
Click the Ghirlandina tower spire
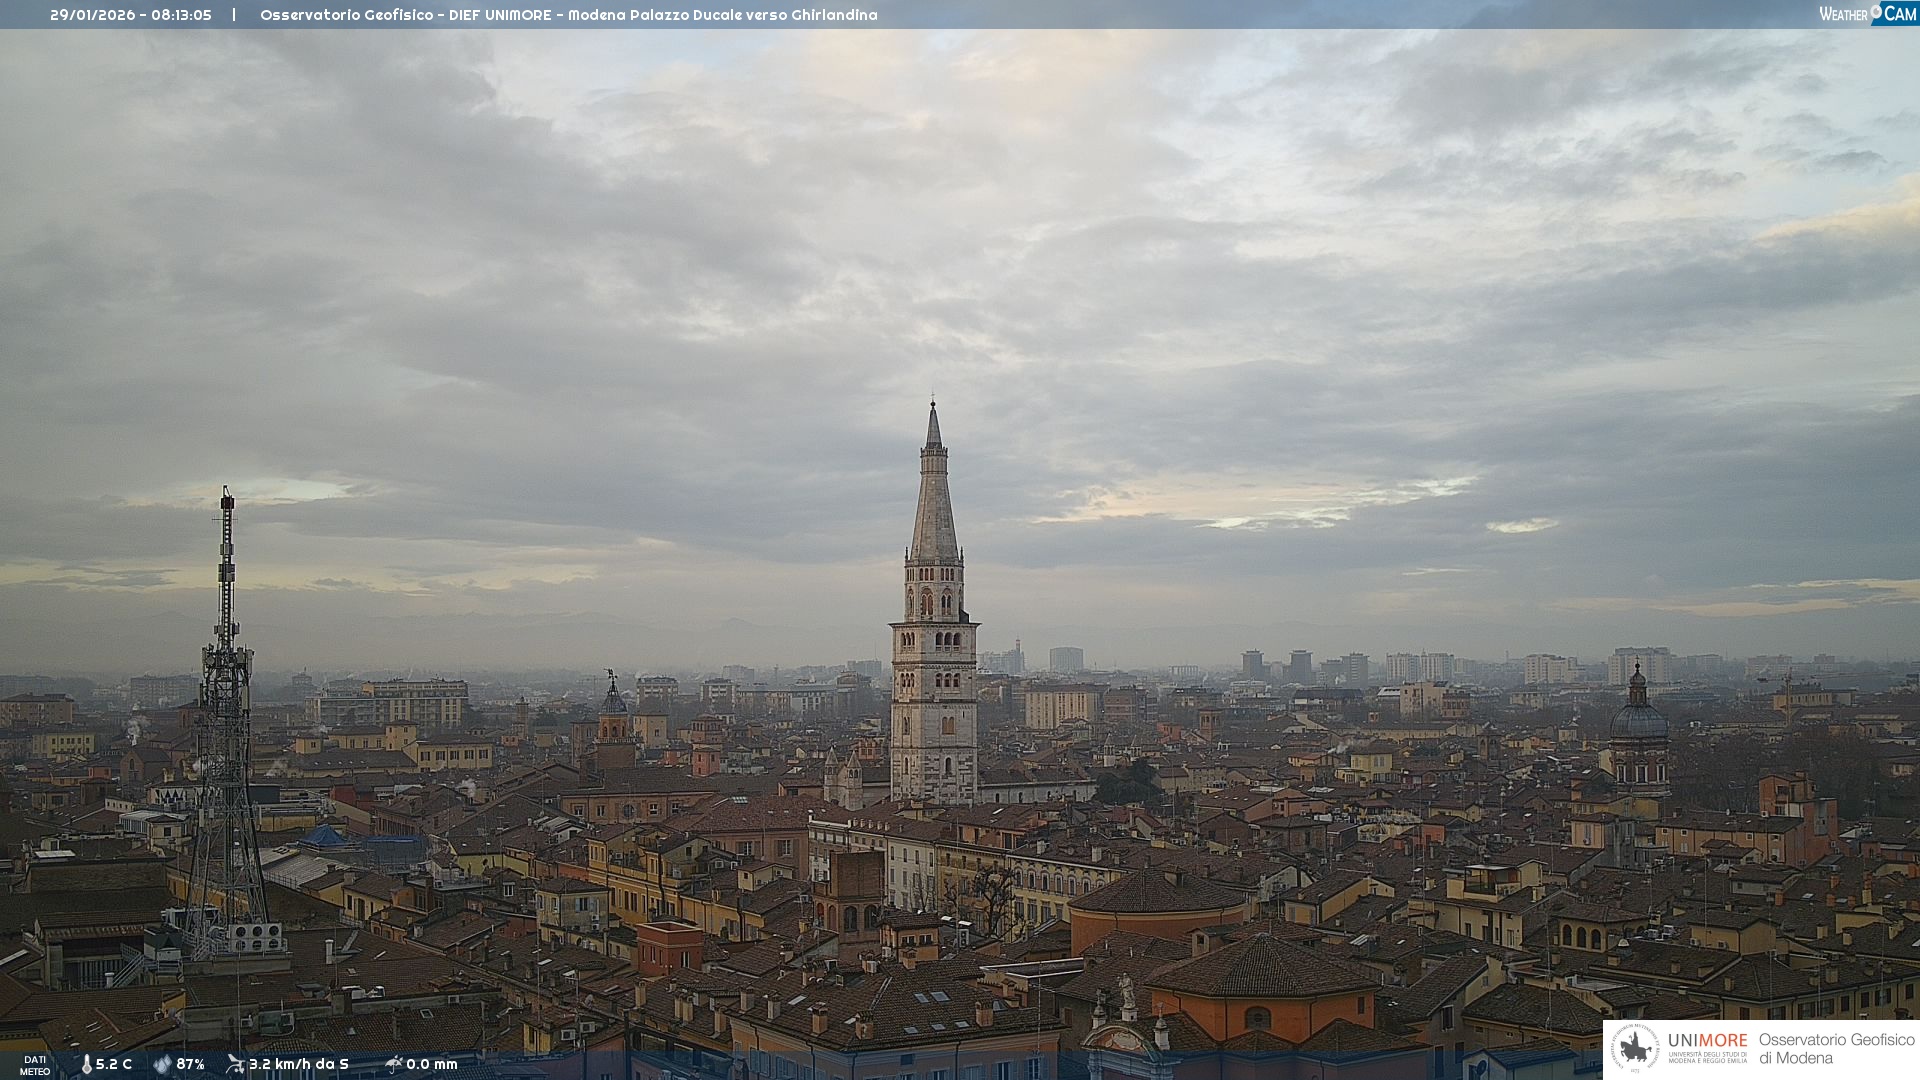(934, 500)
